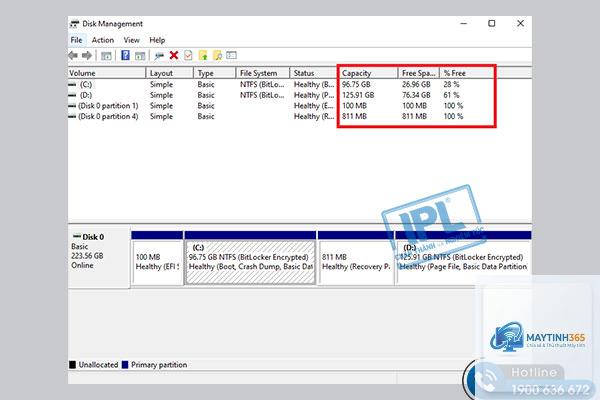Open the Help menu
600x400 pixels.
click(x=157, y=40)
